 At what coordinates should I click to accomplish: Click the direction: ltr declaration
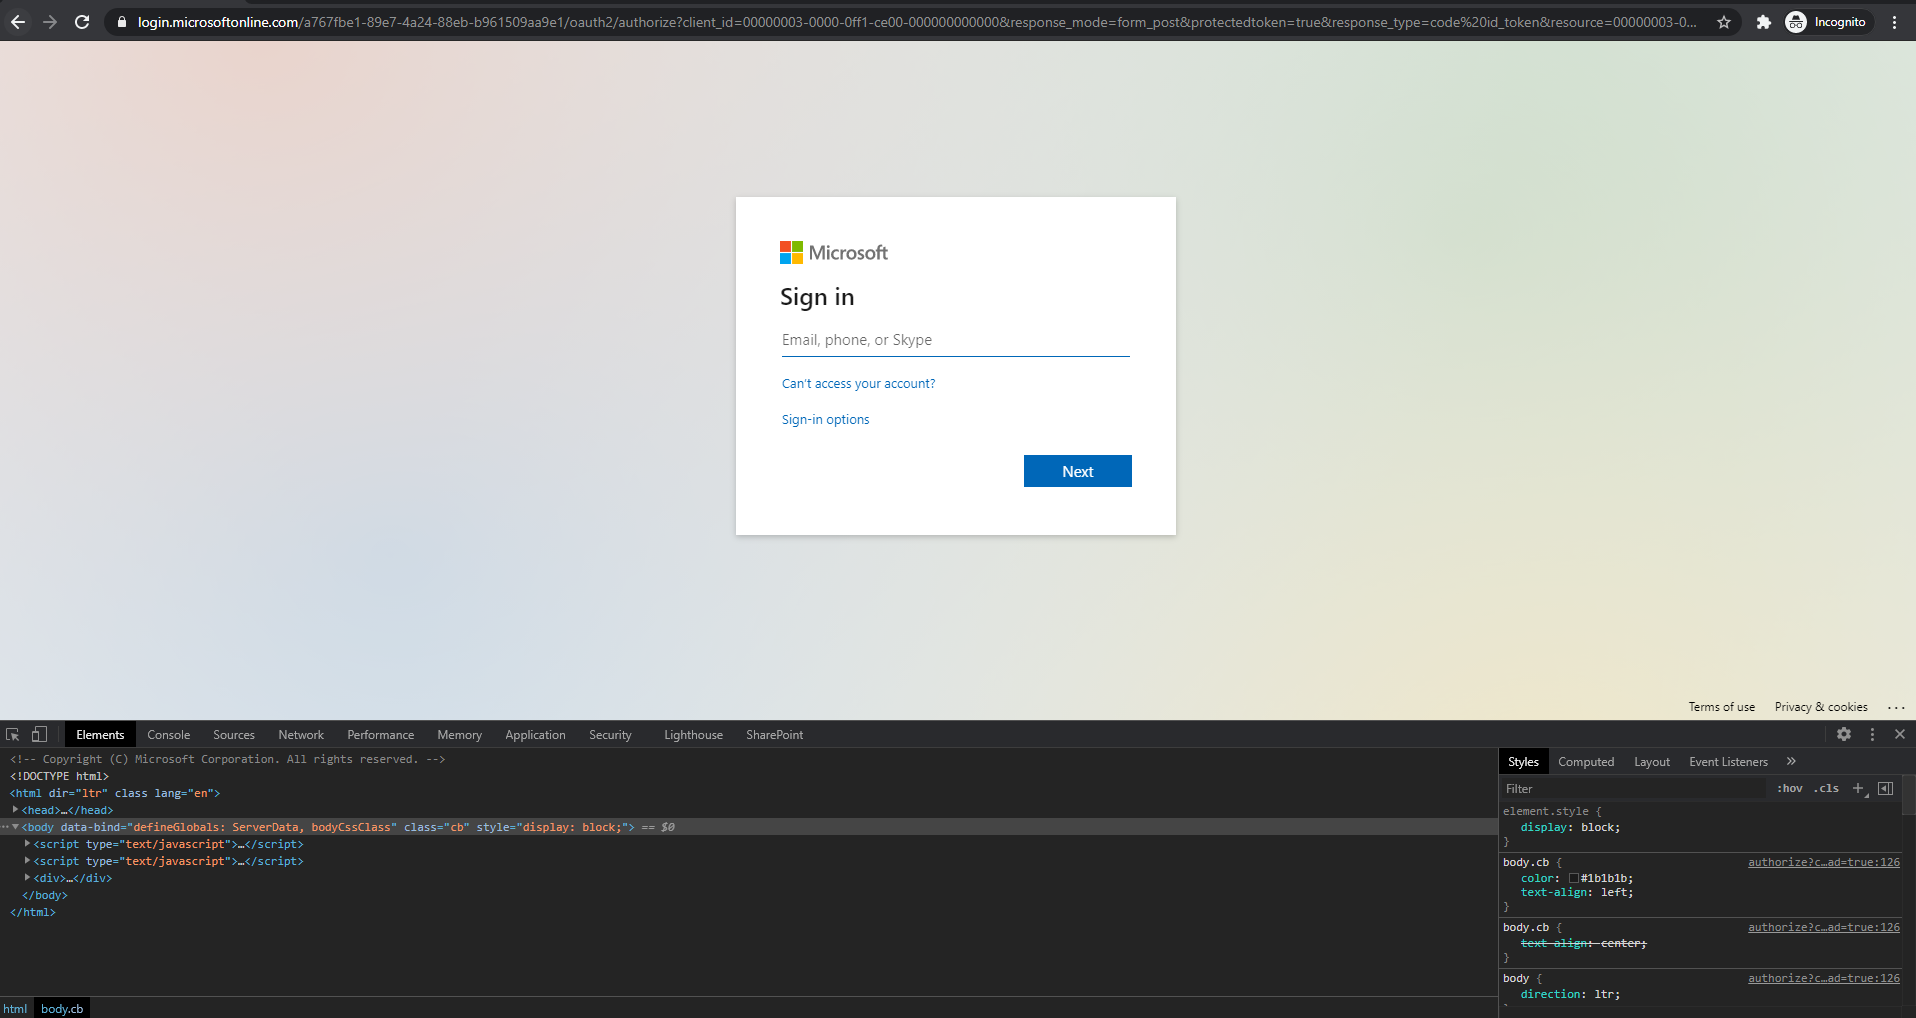click(x=1570, y=994)
